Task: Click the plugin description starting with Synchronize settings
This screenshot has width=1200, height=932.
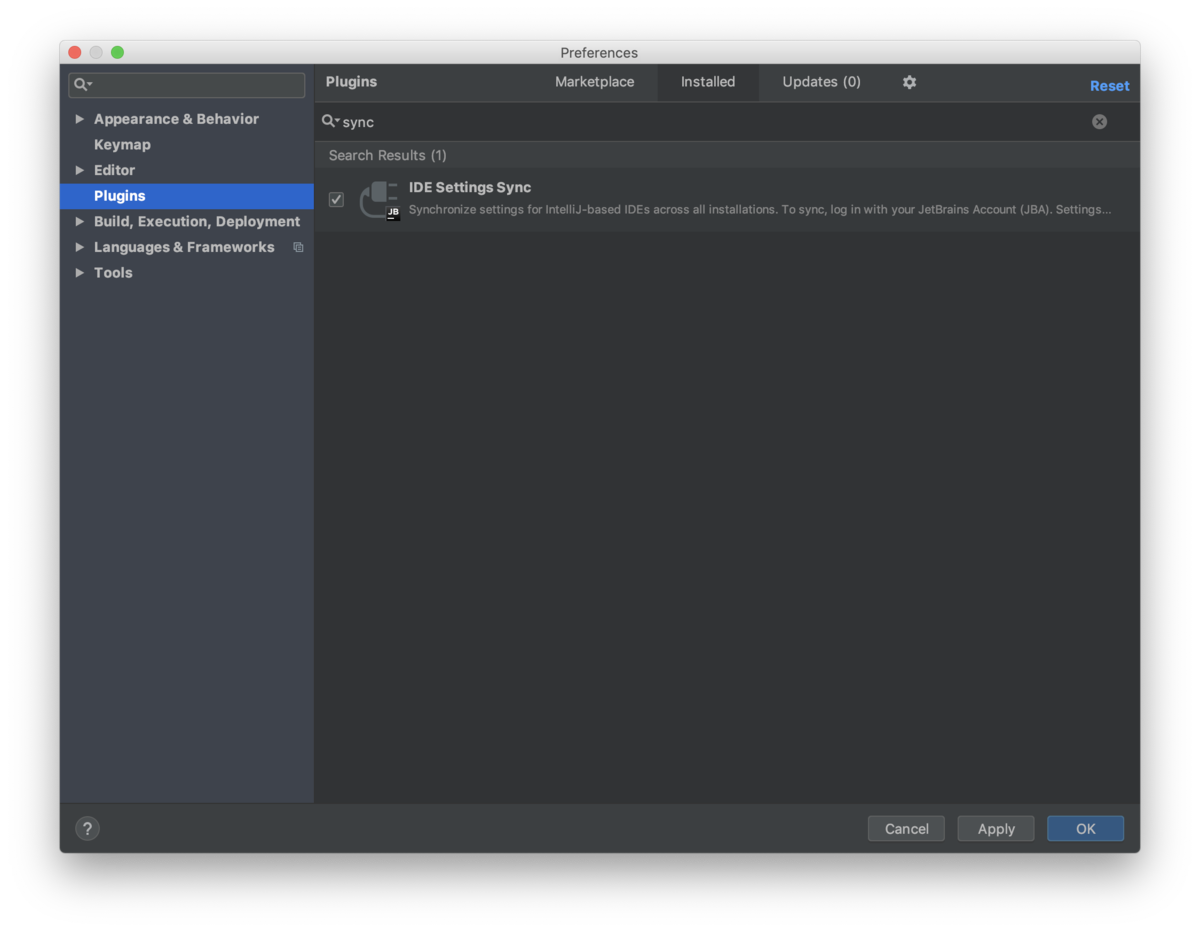Action: tap(760, 210)
